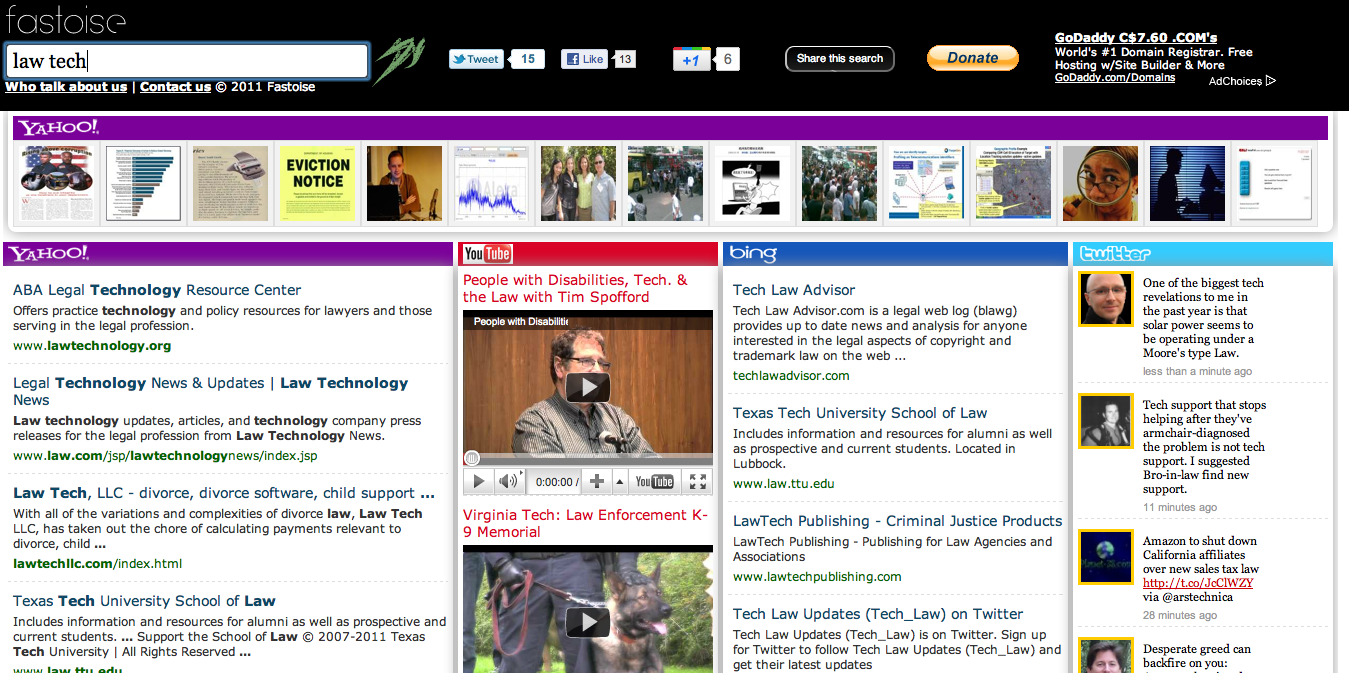The width and height of the screenshot is (1351, 673).
Task: Click the plus icon in video controls
Action: coord(597,482)
